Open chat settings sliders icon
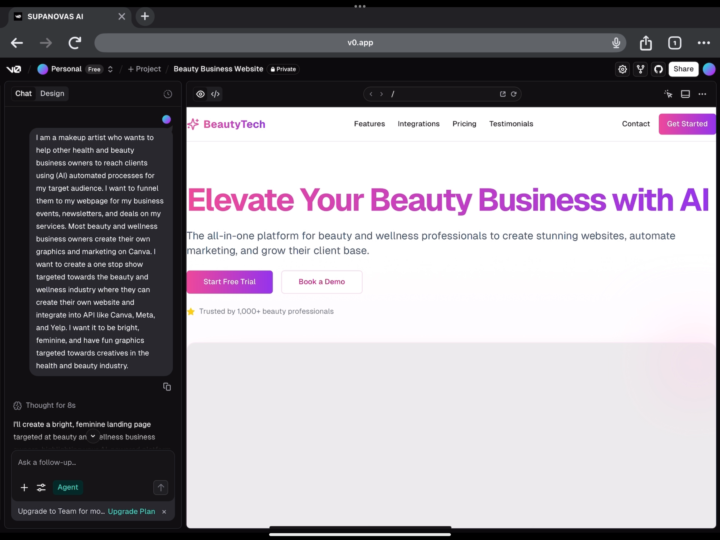The height and width of the screenshot is (540, 720). coord(41,488)
